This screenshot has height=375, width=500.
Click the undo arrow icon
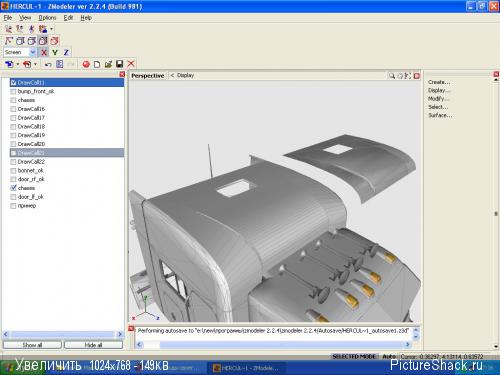[48, 64]
